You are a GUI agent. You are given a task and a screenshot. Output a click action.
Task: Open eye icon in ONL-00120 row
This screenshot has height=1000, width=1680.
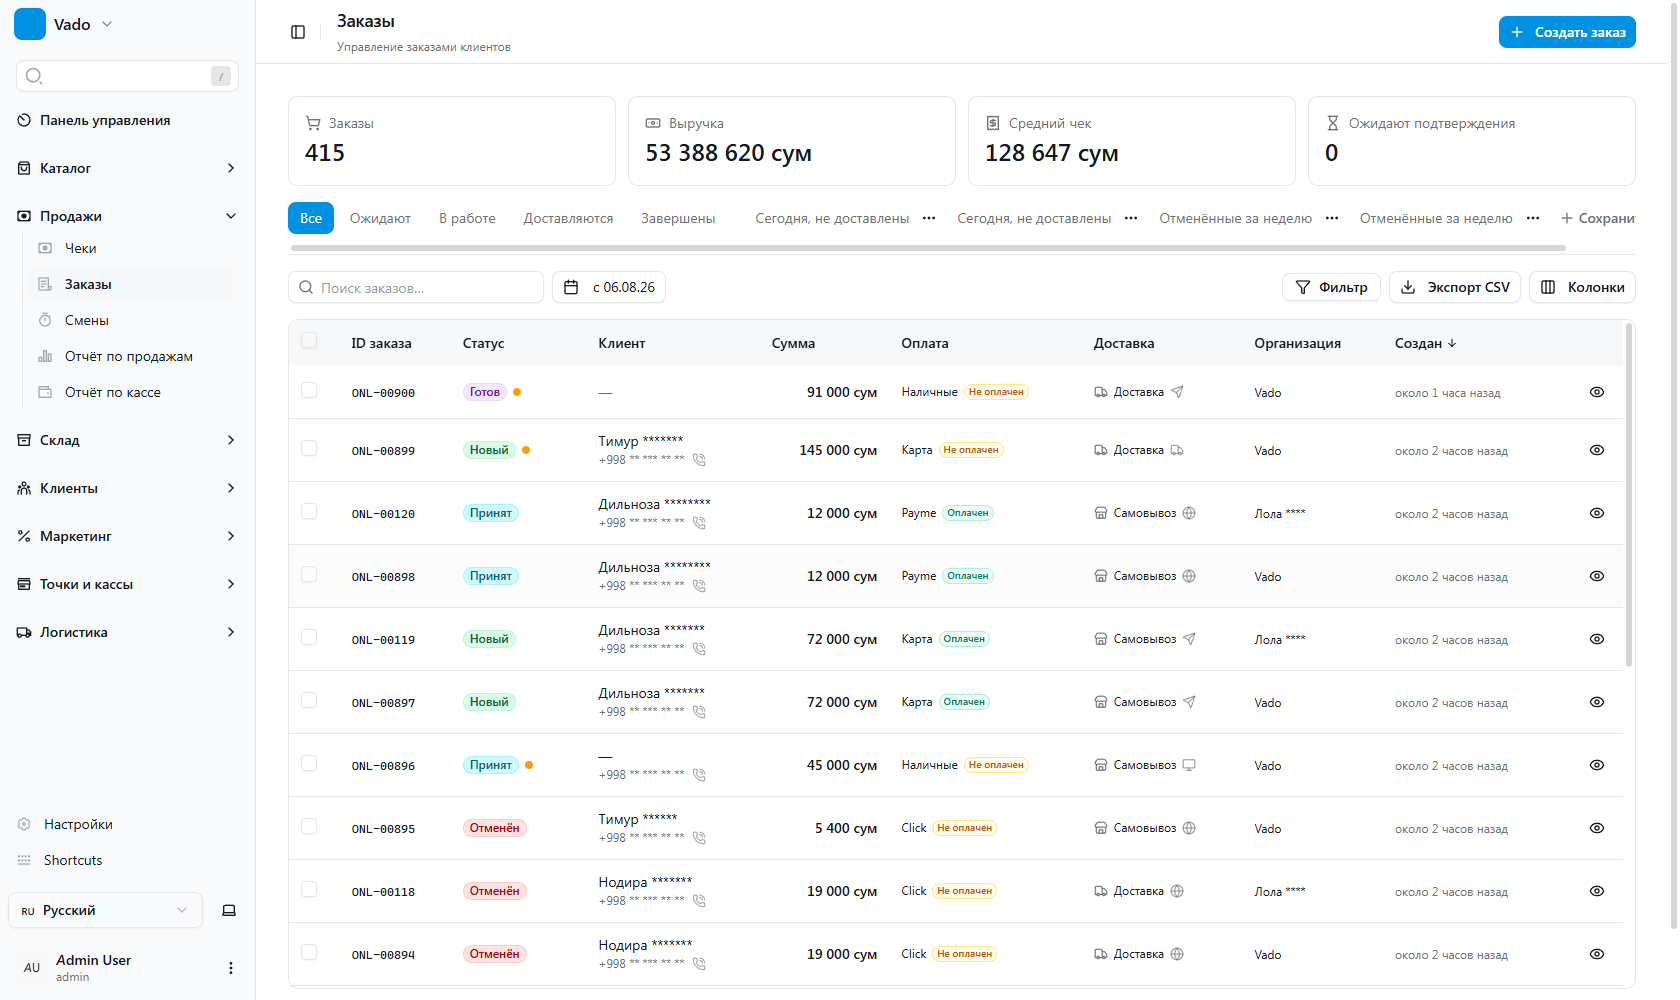coord(1597,513)
